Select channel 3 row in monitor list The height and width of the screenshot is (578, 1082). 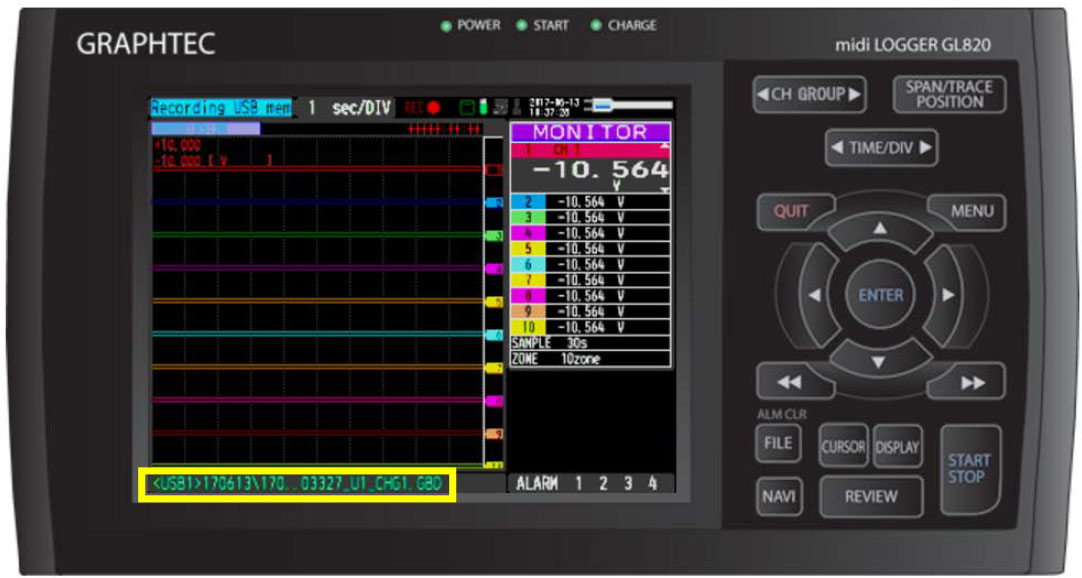(590, 217)
